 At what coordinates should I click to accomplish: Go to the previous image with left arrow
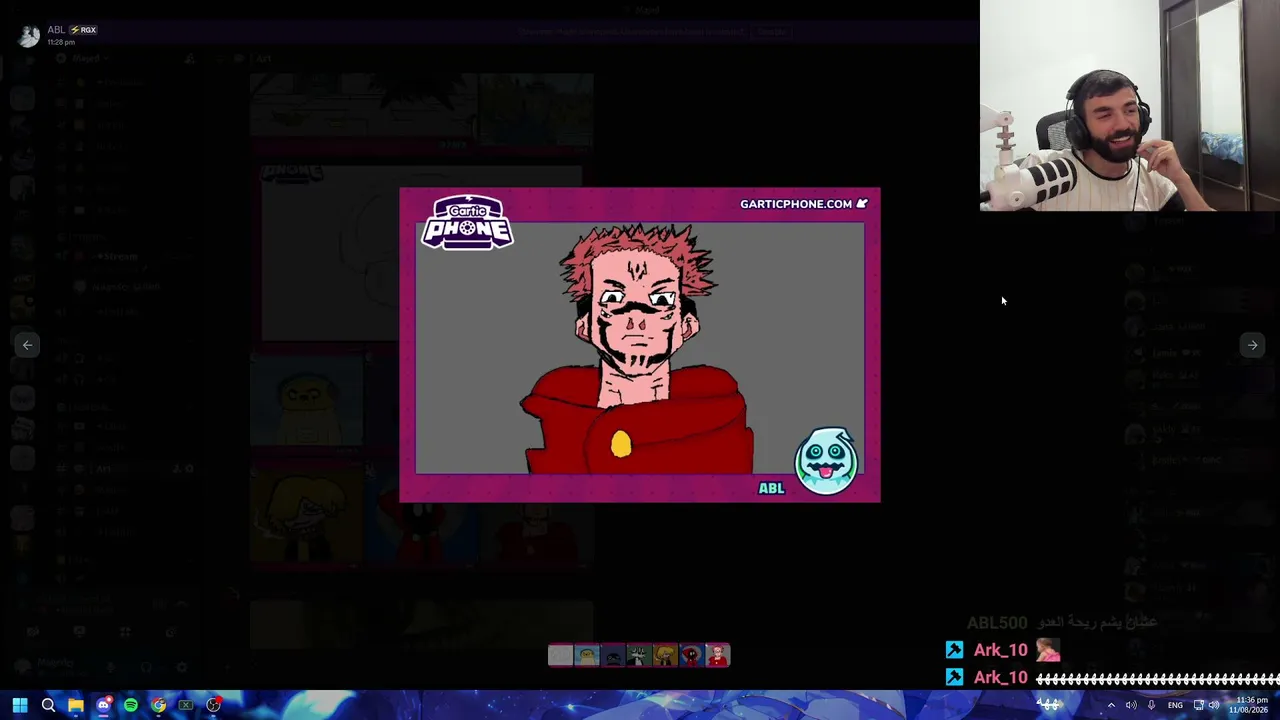coord(28,345)
